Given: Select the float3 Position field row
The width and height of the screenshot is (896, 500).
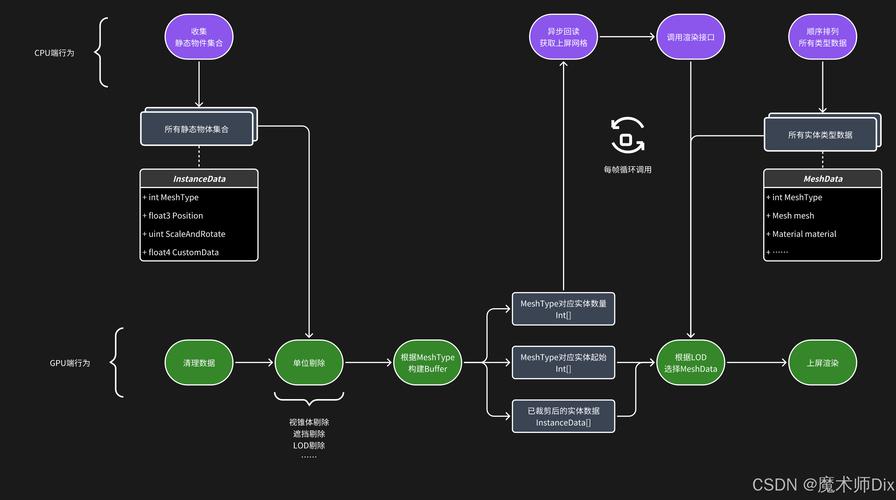Looking at the screenshot, I should [x=199, y=215].
